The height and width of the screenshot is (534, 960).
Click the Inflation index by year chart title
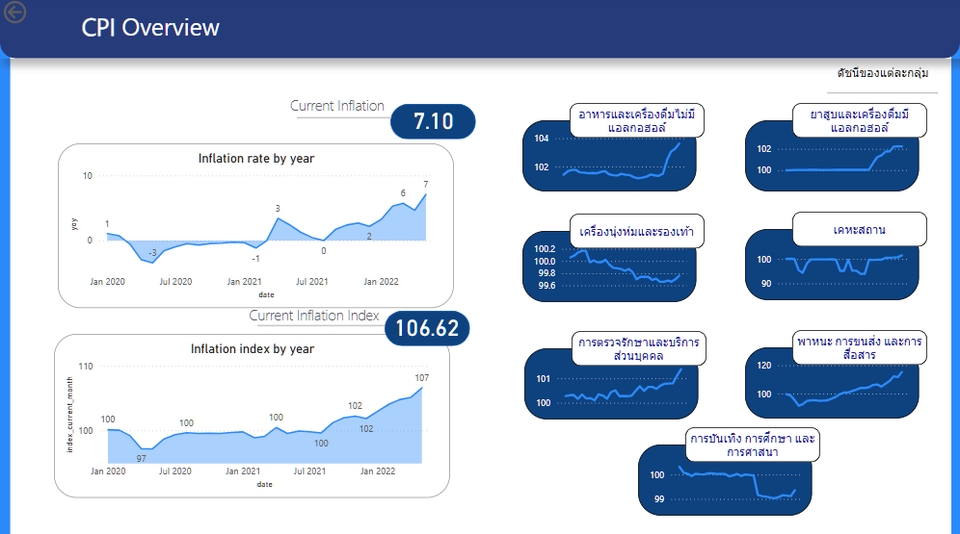[x=252, y=348]
